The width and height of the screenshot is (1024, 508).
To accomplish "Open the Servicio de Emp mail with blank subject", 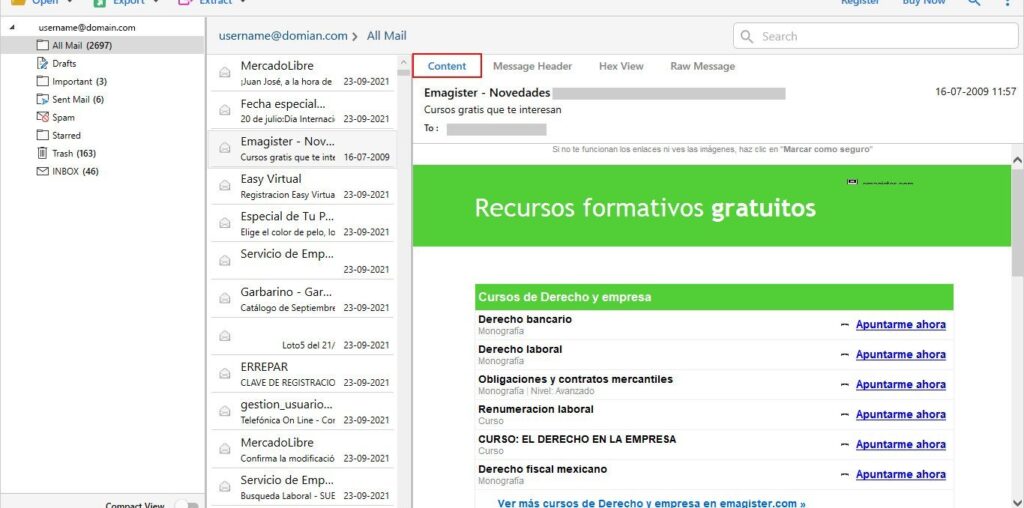I will pyautogui.click(x=301, y=261).
